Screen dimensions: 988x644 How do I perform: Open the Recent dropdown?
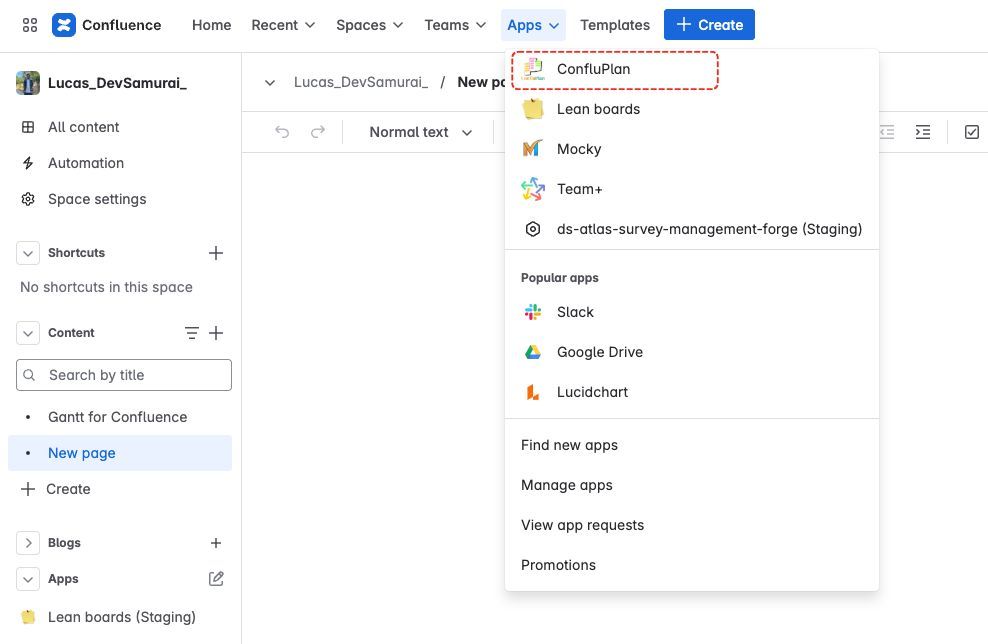[283, 25]
